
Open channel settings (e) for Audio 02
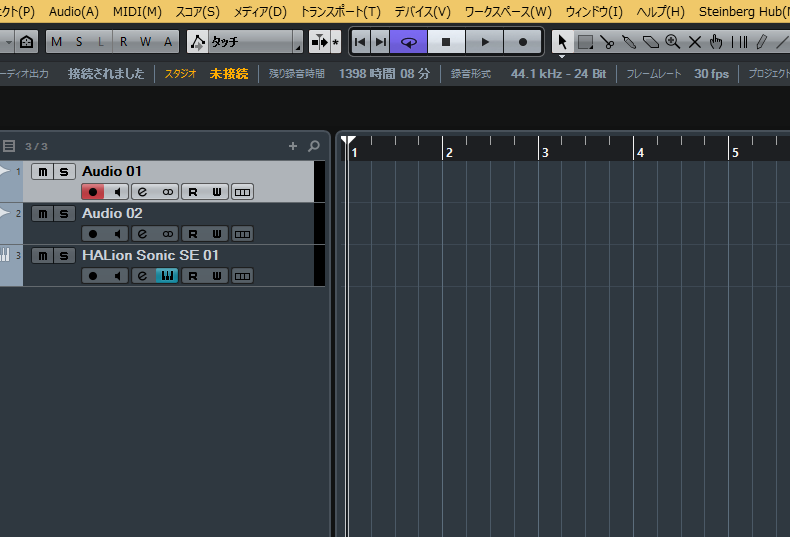point(143,234)
